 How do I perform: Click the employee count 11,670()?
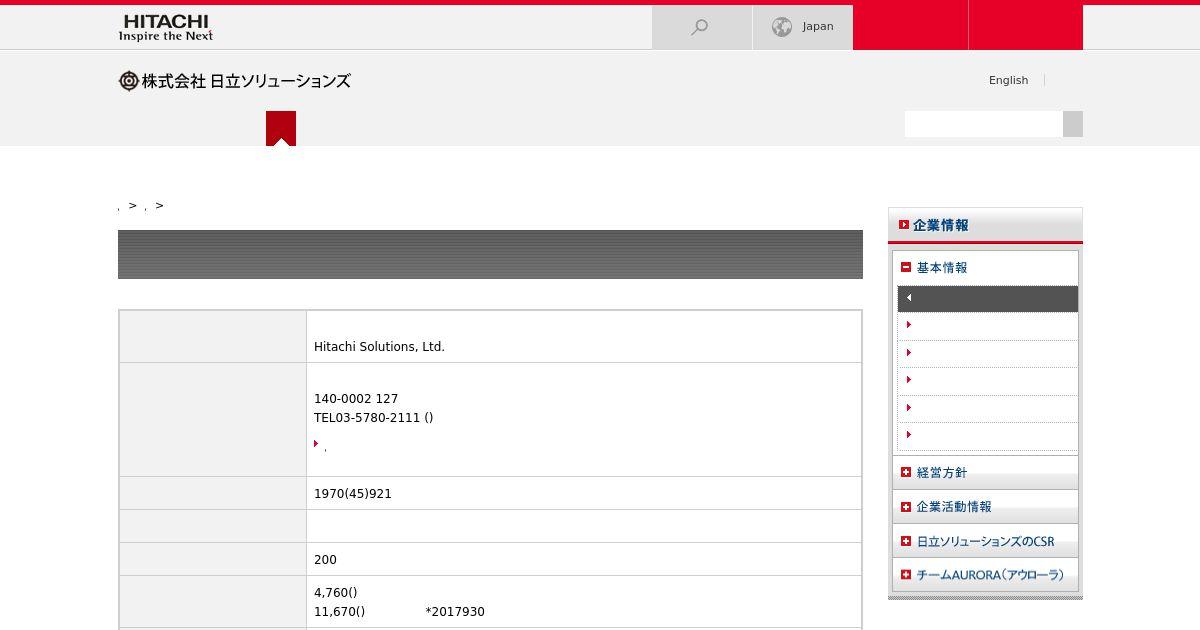tap(339, 612)
